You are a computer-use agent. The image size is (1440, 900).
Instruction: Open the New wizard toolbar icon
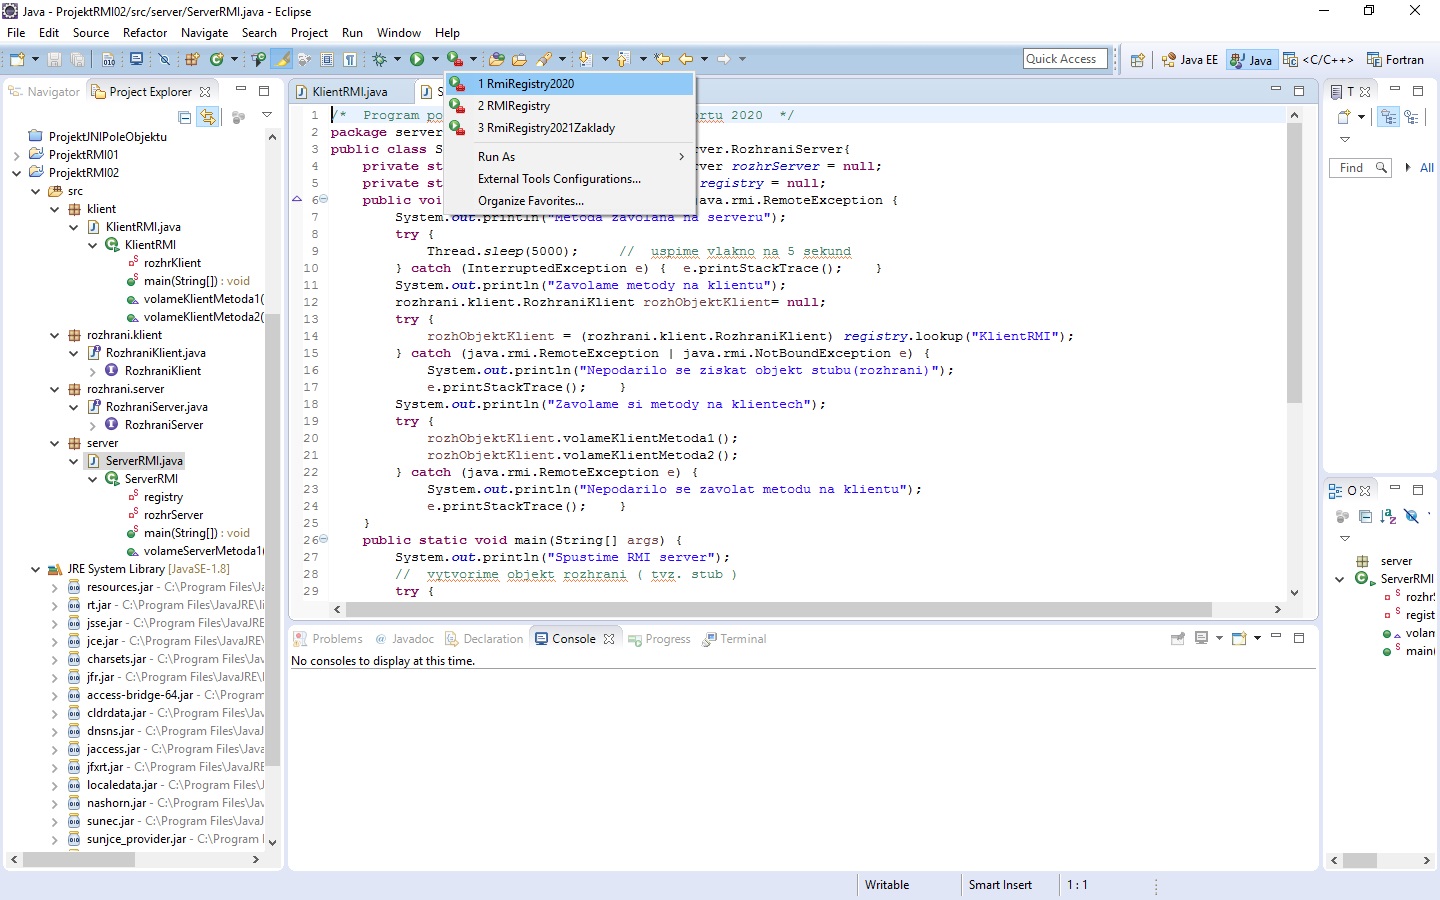point(15,59)
